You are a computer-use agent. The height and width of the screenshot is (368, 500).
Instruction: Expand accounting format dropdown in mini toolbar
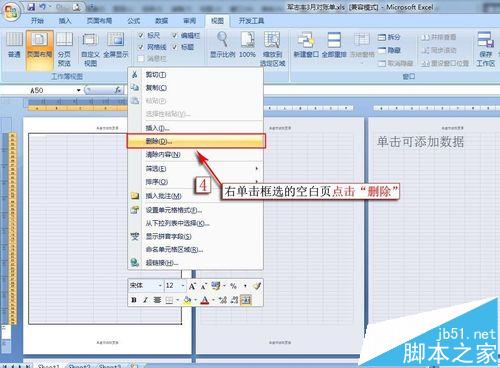(x=224, y=286)
